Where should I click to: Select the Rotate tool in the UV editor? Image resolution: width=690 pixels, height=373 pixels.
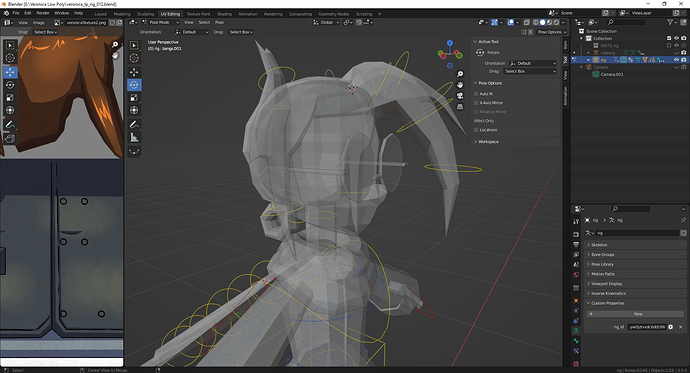pyautogui.click(x=10, y=85)
